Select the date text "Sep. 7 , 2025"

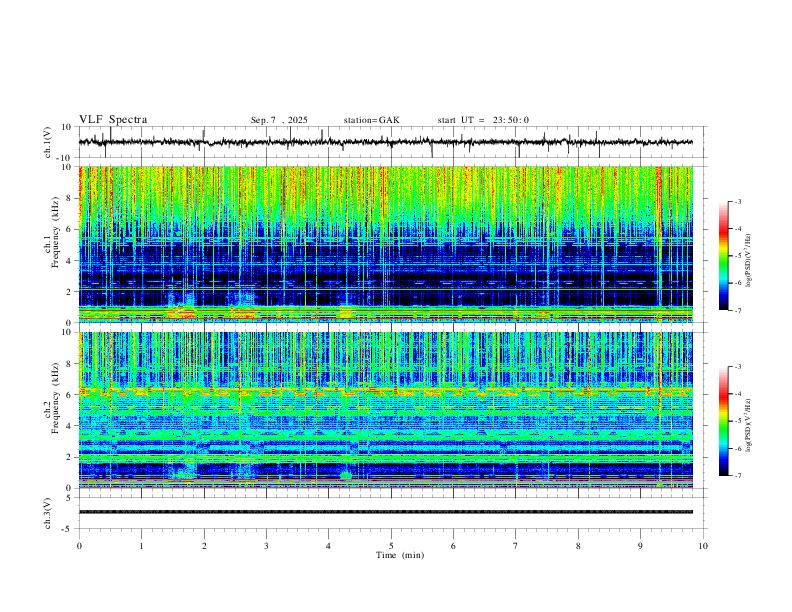tap(279, 120)
